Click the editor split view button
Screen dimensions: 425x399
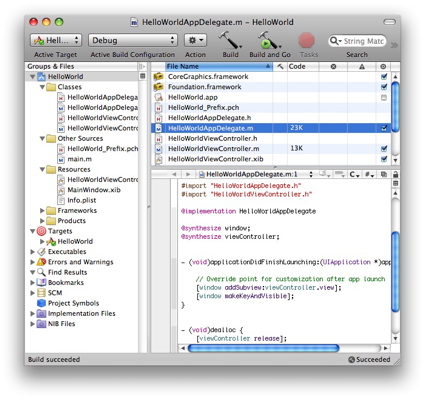[x=395, y=183]
